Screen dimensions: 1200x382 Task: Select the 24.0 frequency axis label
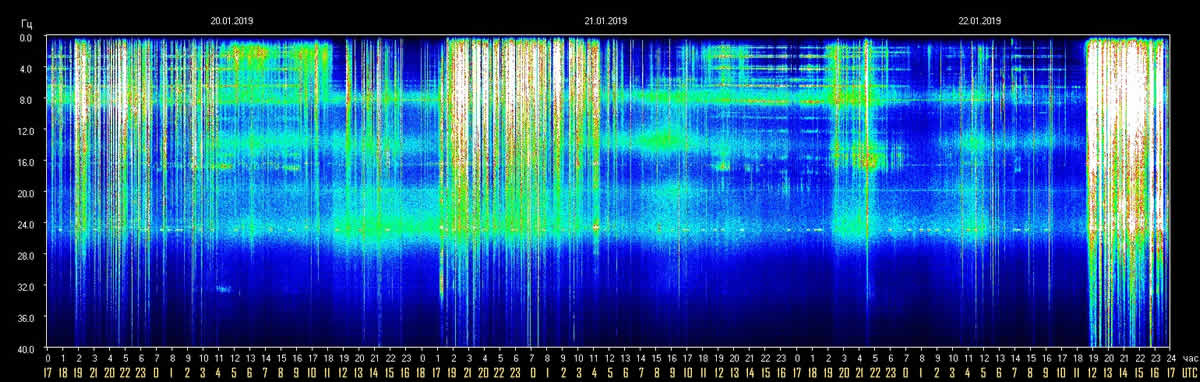click(x=25, y=224)
